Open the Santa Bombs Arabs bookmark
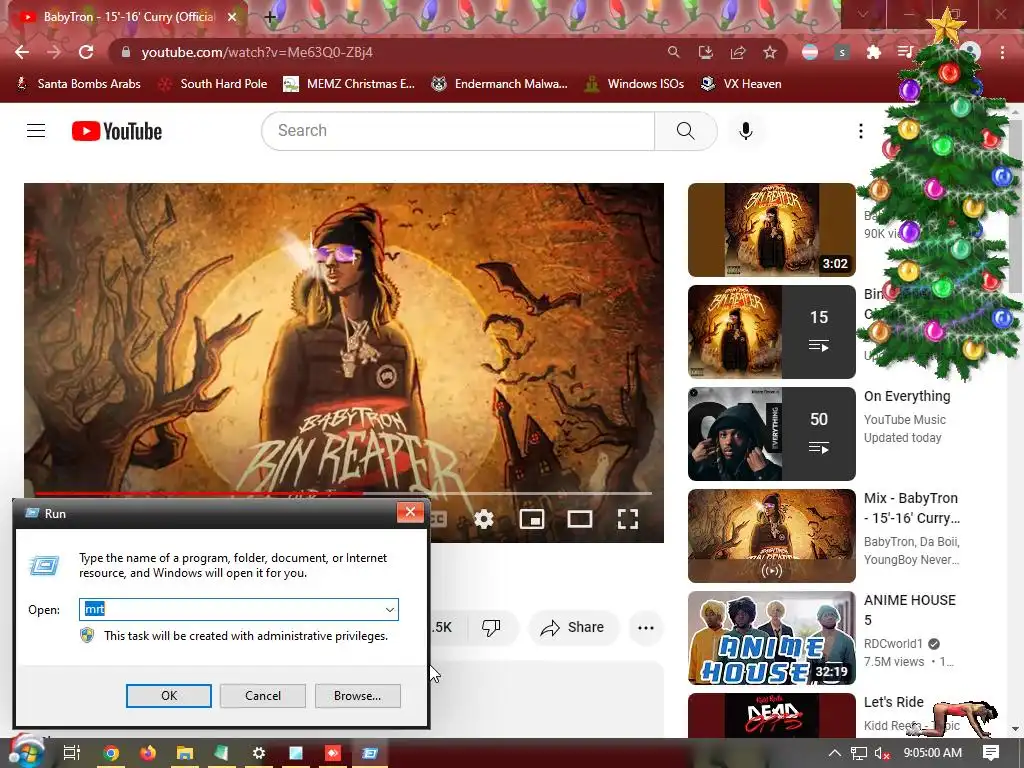This screenshot has width=1024, height=768. 78,84
